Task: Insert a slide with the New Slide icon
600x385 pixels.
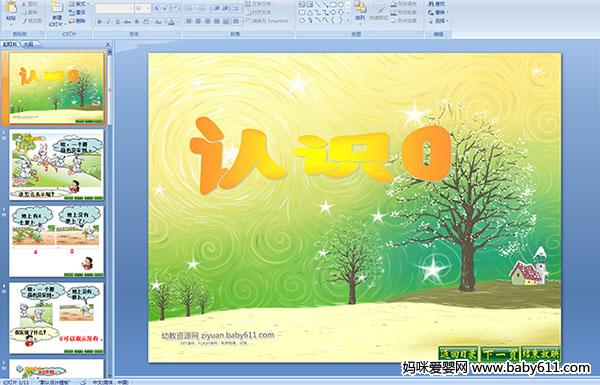Action: [57, 8]
